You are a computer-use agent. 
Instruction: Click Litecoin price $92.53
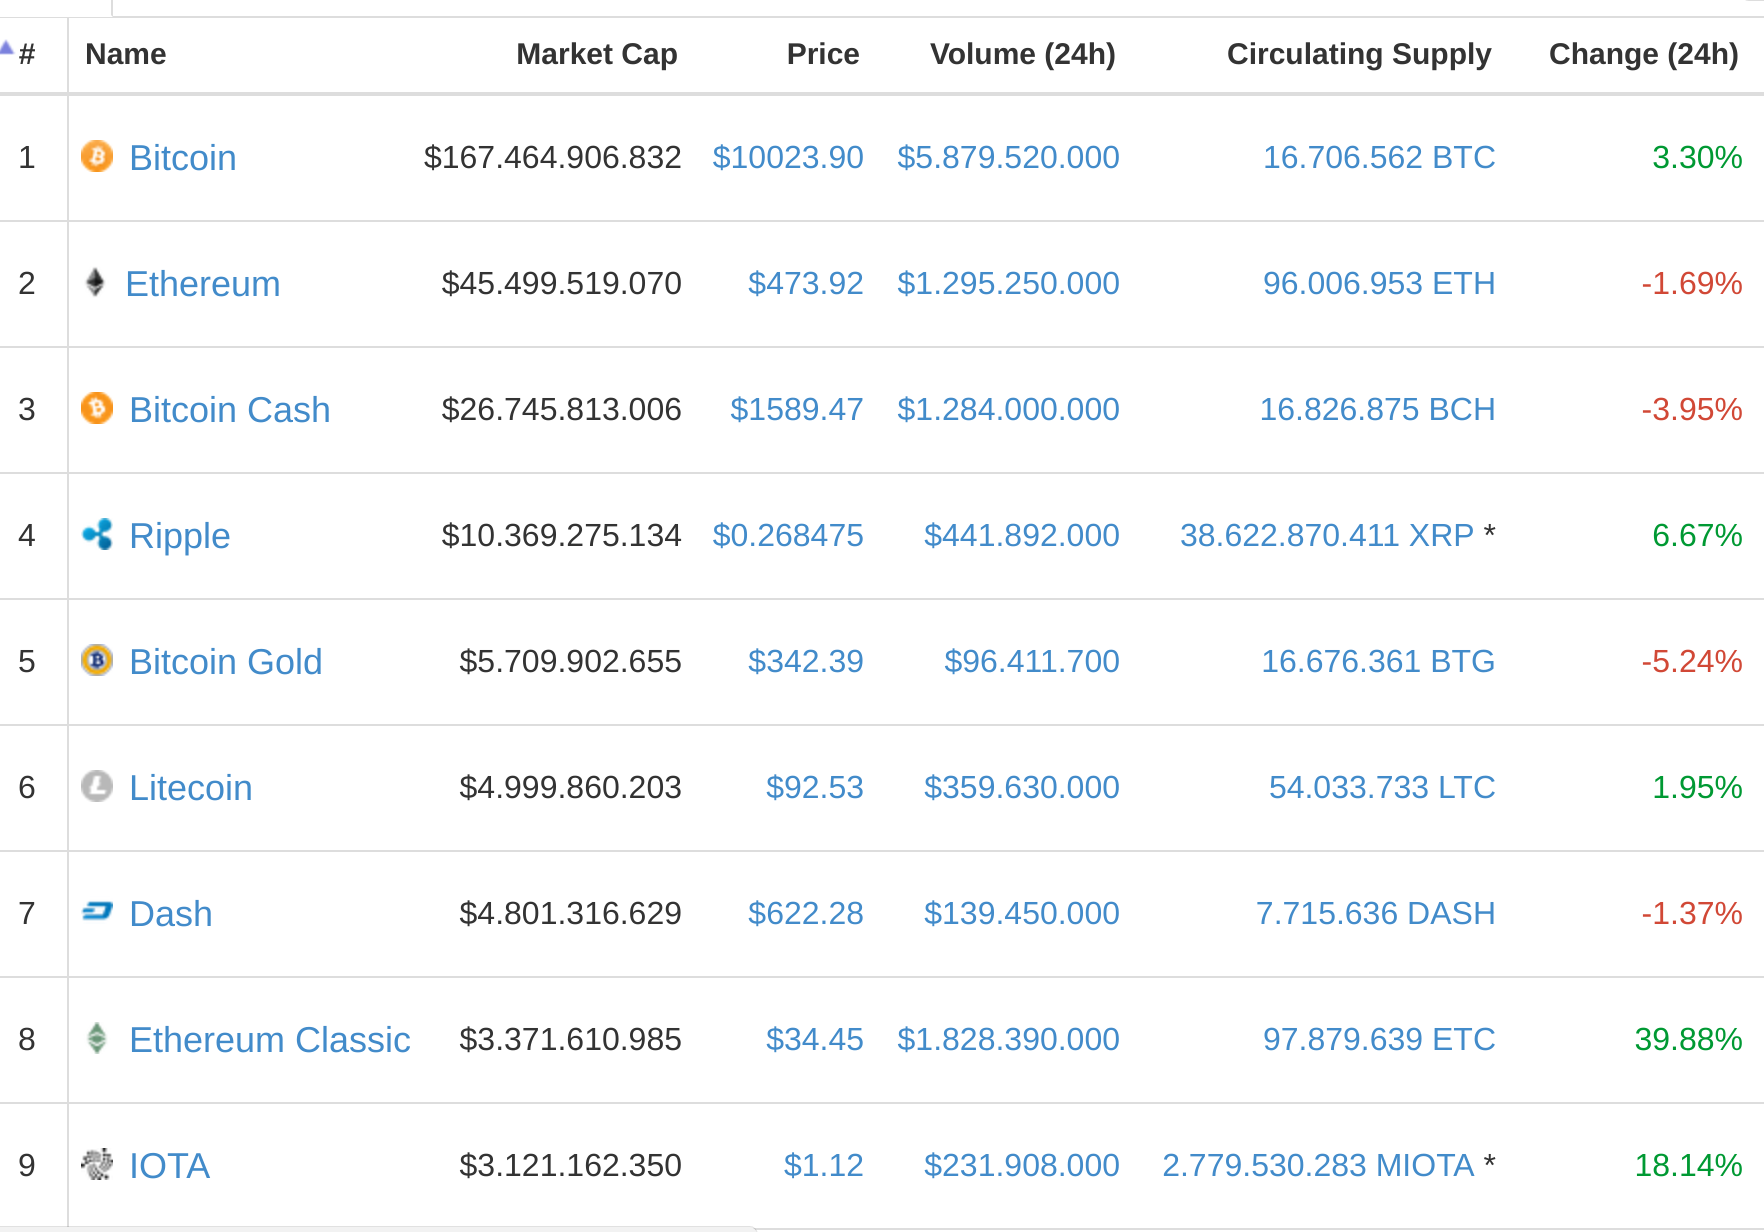(815, 787)
